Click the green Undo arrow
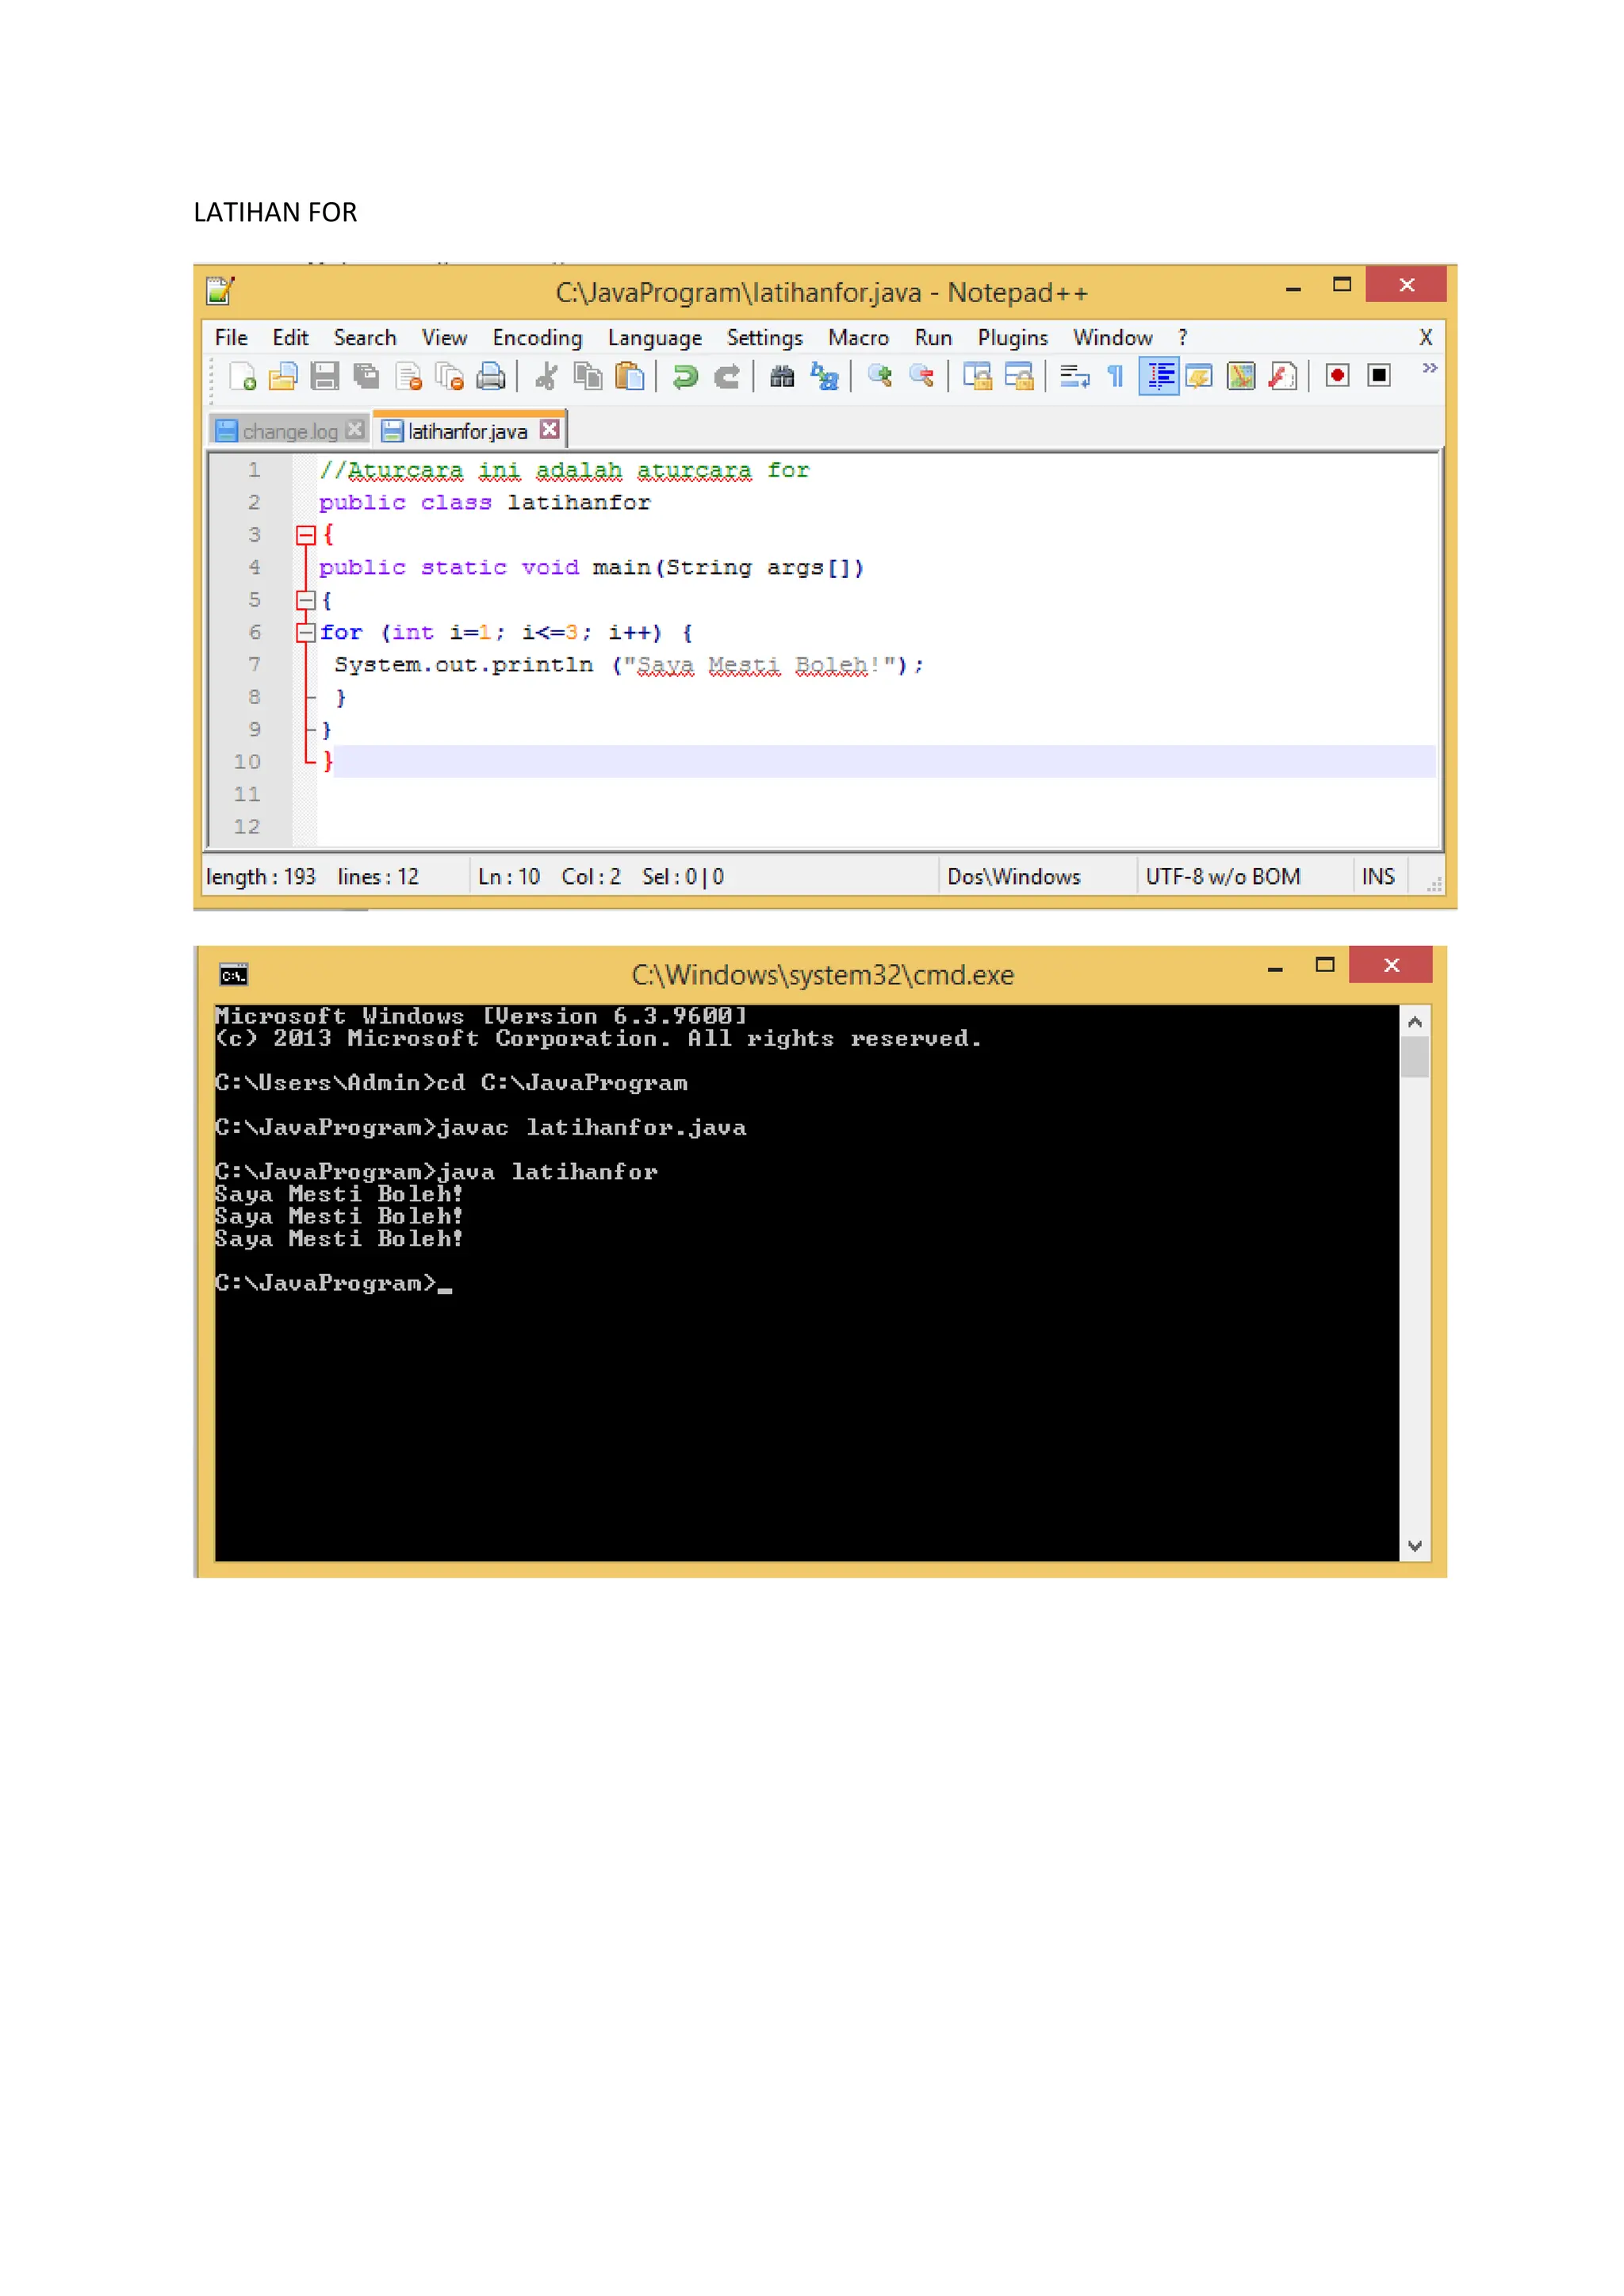 (685, 376)
